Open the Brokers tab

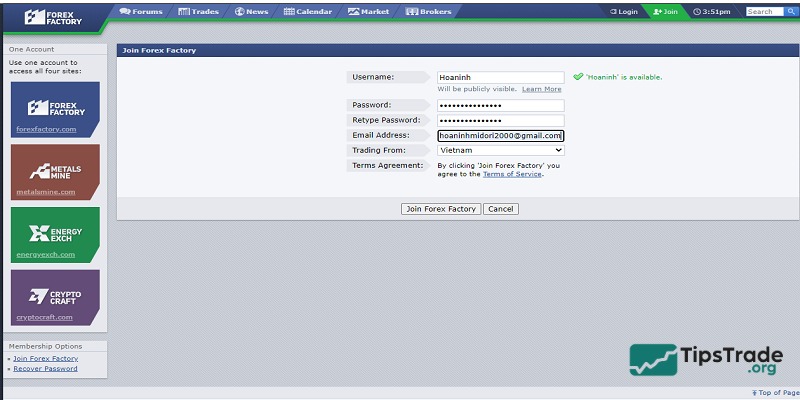(x=429, y=12)
